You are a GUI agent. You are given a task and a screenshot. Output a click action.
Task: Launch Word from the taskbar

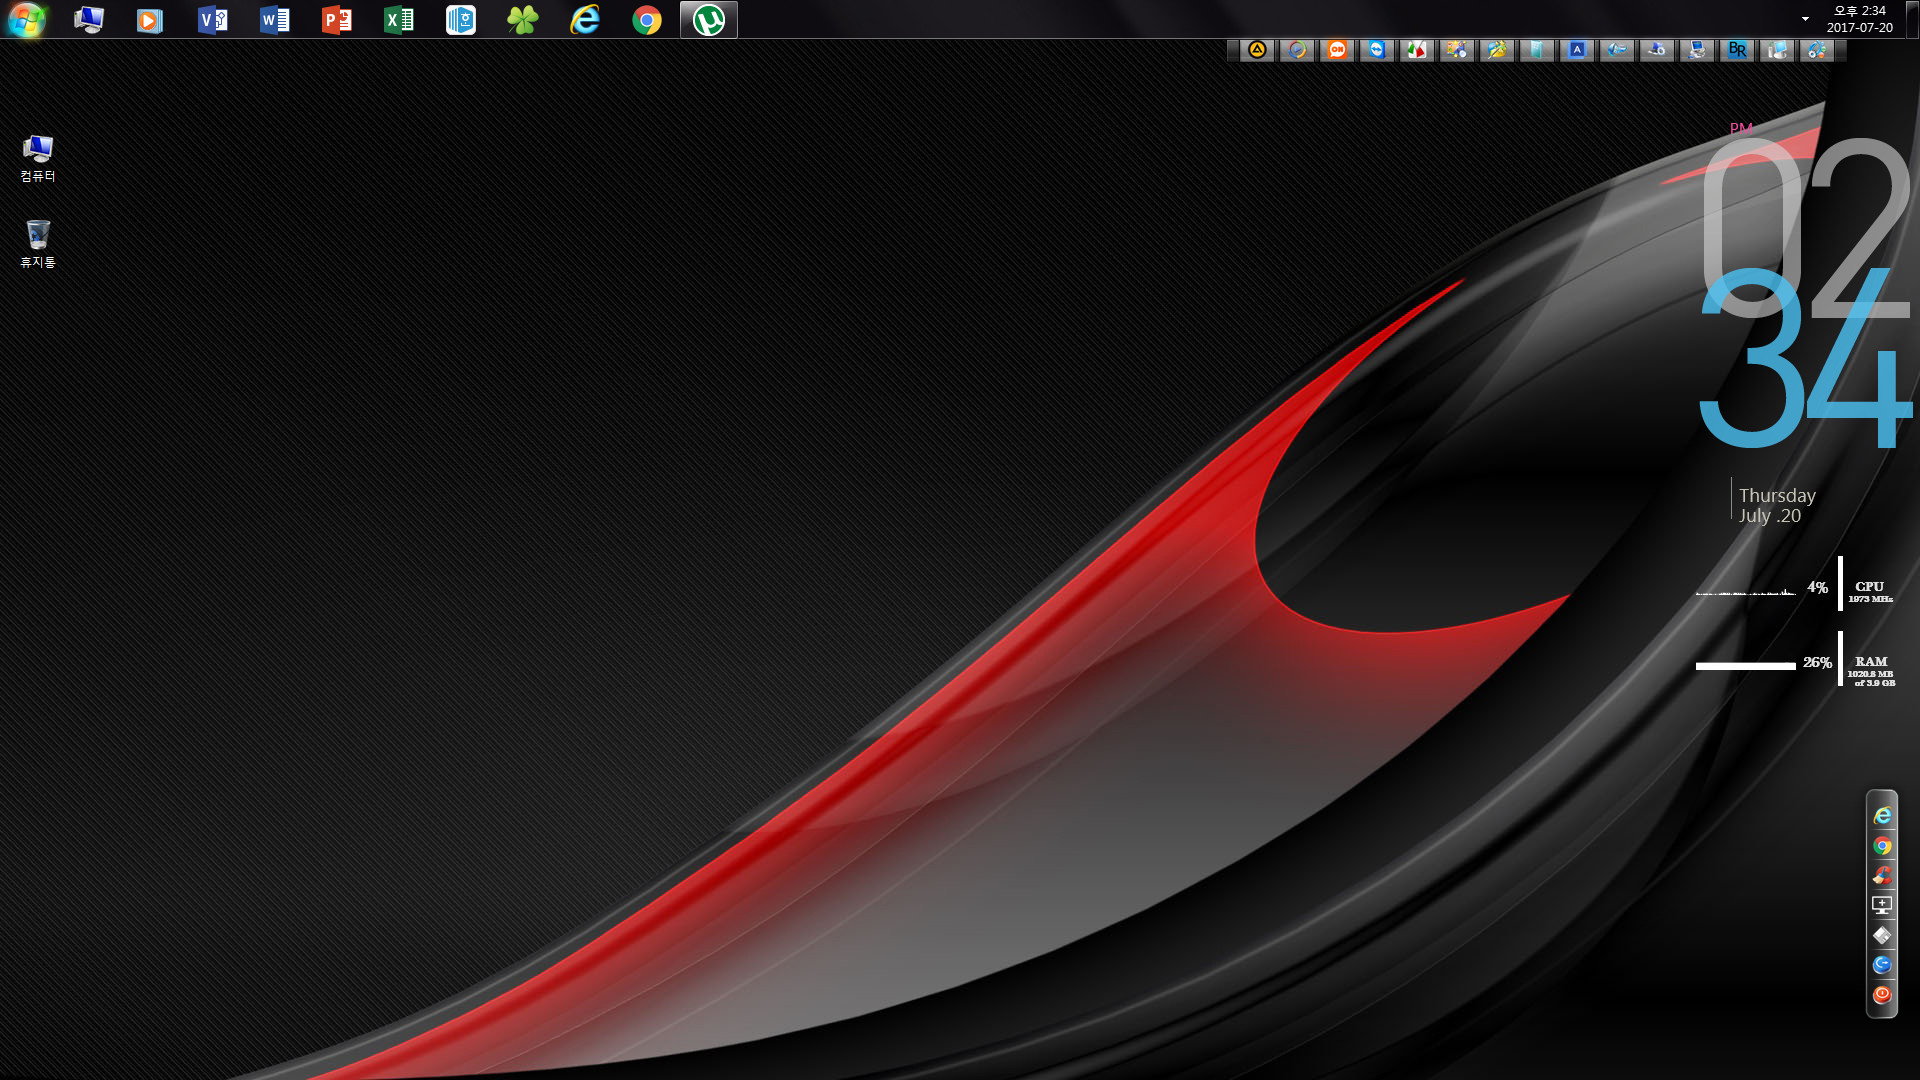pos(274,19)
